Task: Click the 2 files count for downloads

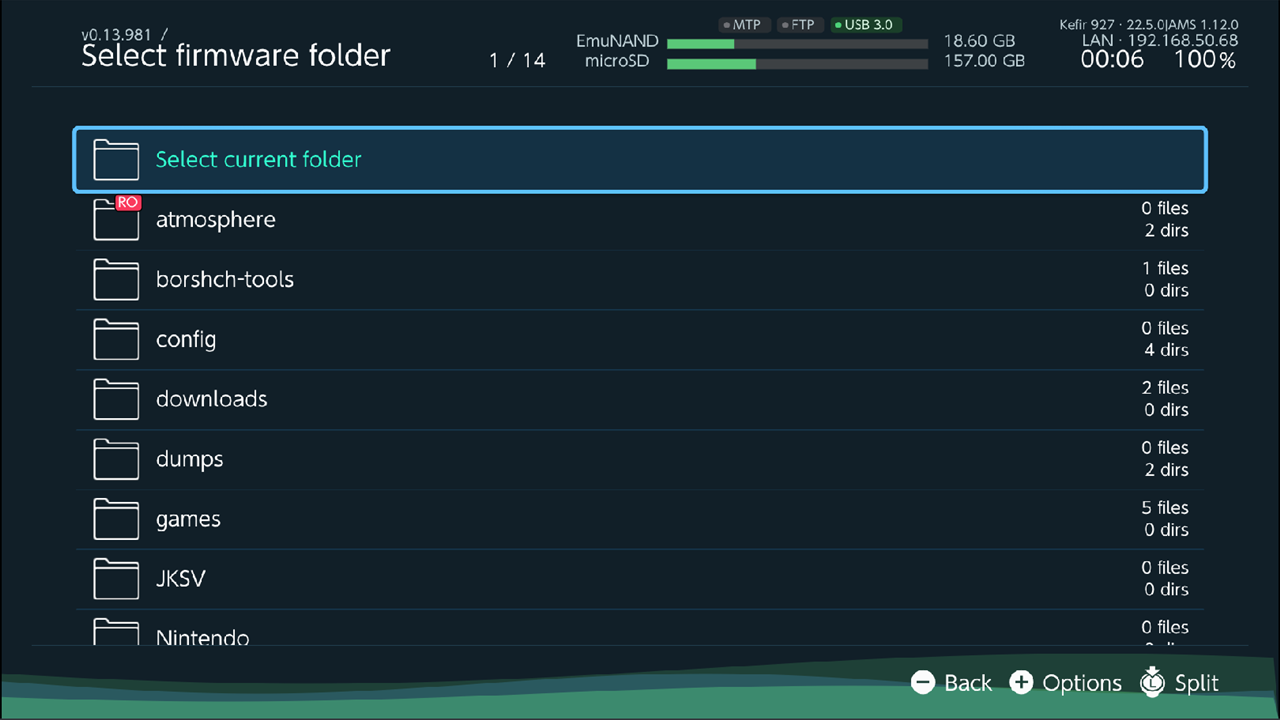Action: (1165, 388)
